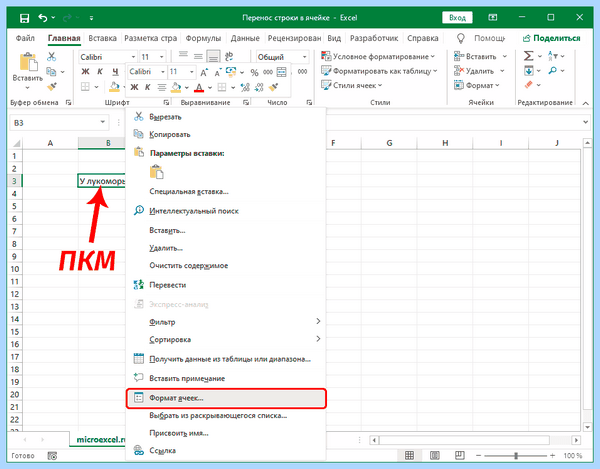Click the Copy icon in the Clipboard group

tap(51, 72)
